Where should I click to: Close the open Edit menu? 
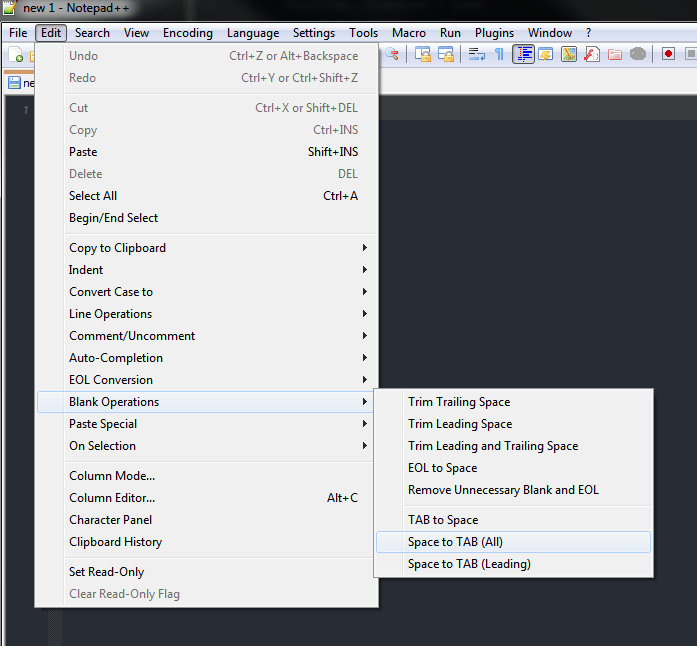[51, 33]
